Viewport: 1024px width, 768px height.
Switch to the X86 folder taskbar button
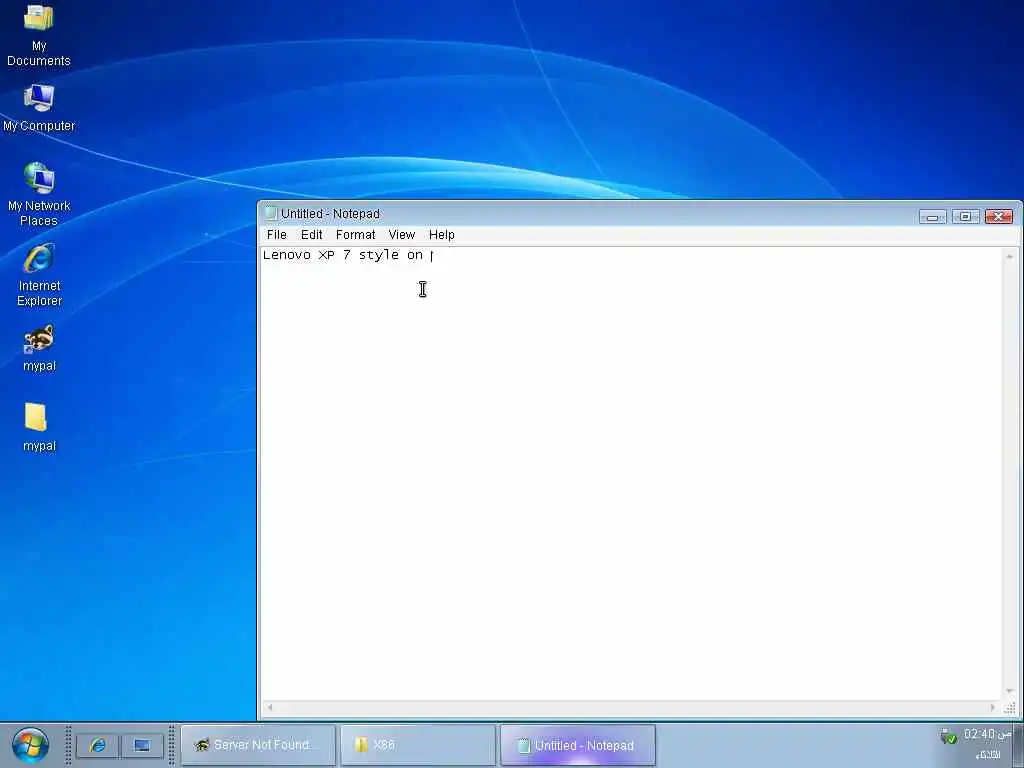tap(418, 745)
